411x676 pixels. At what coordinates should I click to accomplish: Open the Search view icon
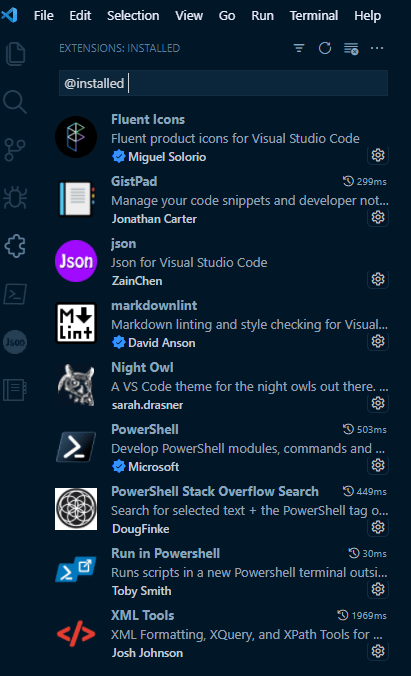coord(15,102)
